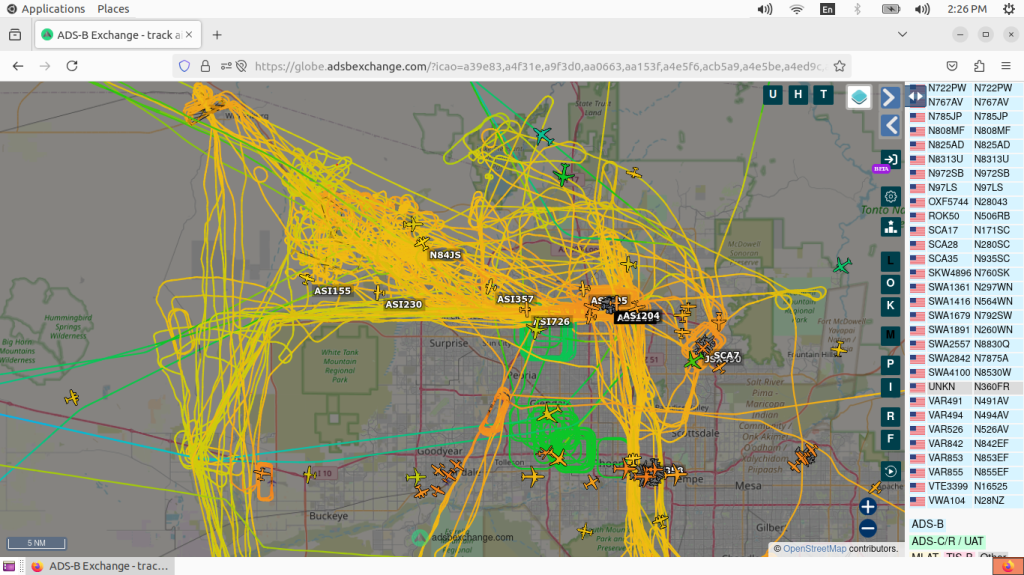Open the Firefox extensions puzzle icon
The width and height of the screenshot is (1024, 575).
click(979, 66)
